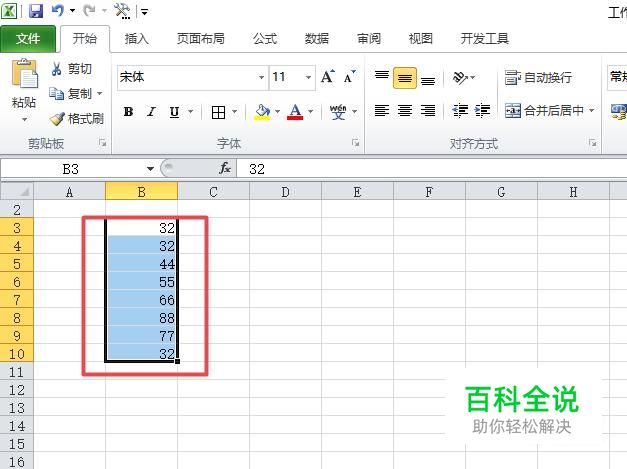Click the select-all corner triangle
The image size is (627, 469).
click(x=17, y=191)
